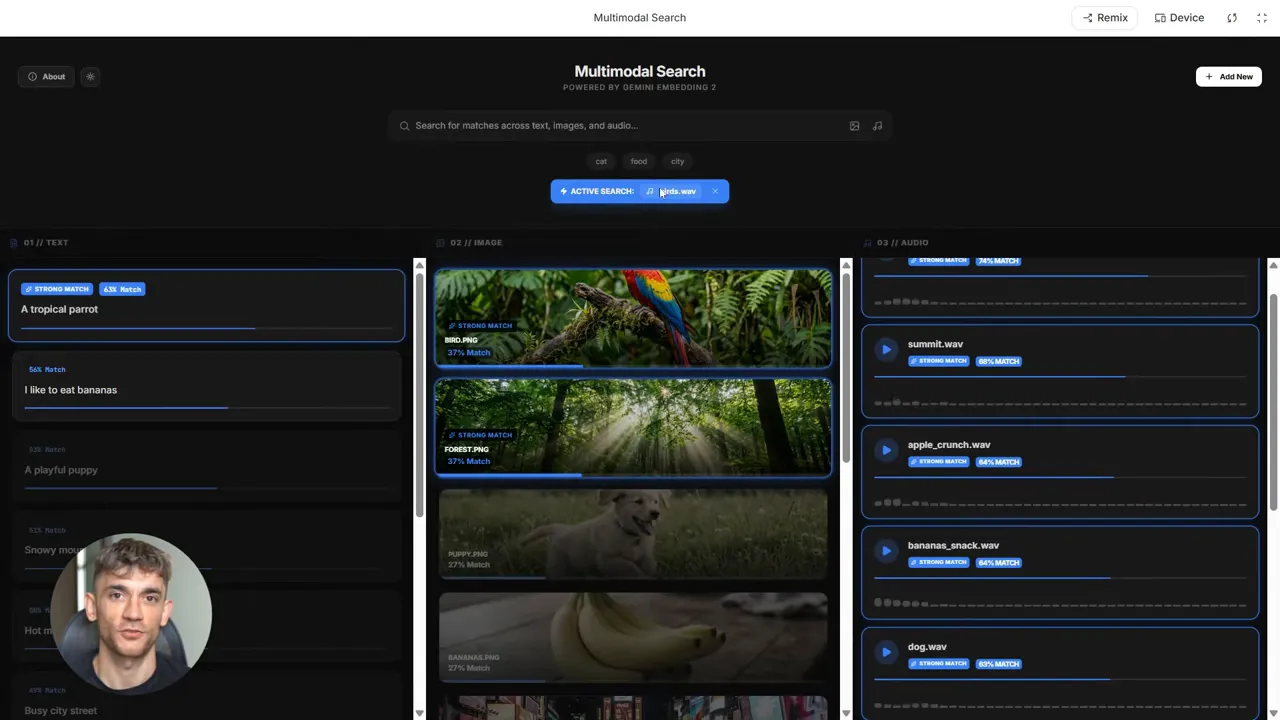Click the image column scrollbar
Screen dimensions: 1280x720
click(846, 367)
